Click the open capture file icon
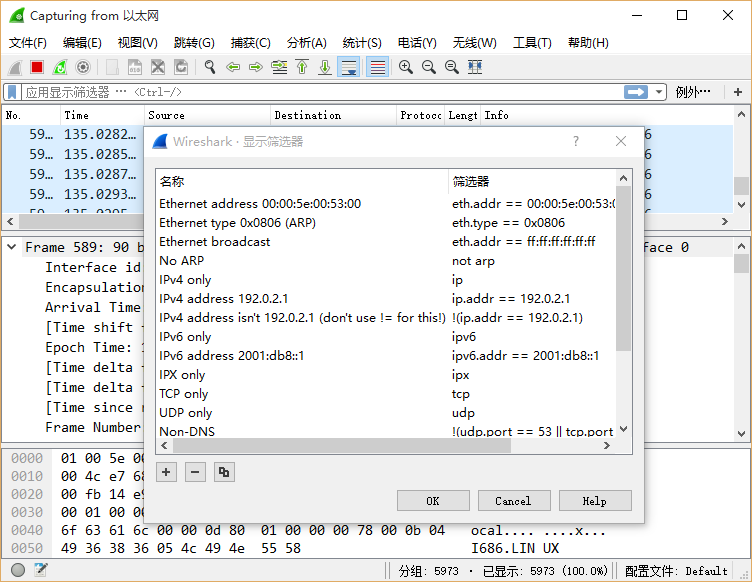752x582 pixels. (x=112, y=67)
